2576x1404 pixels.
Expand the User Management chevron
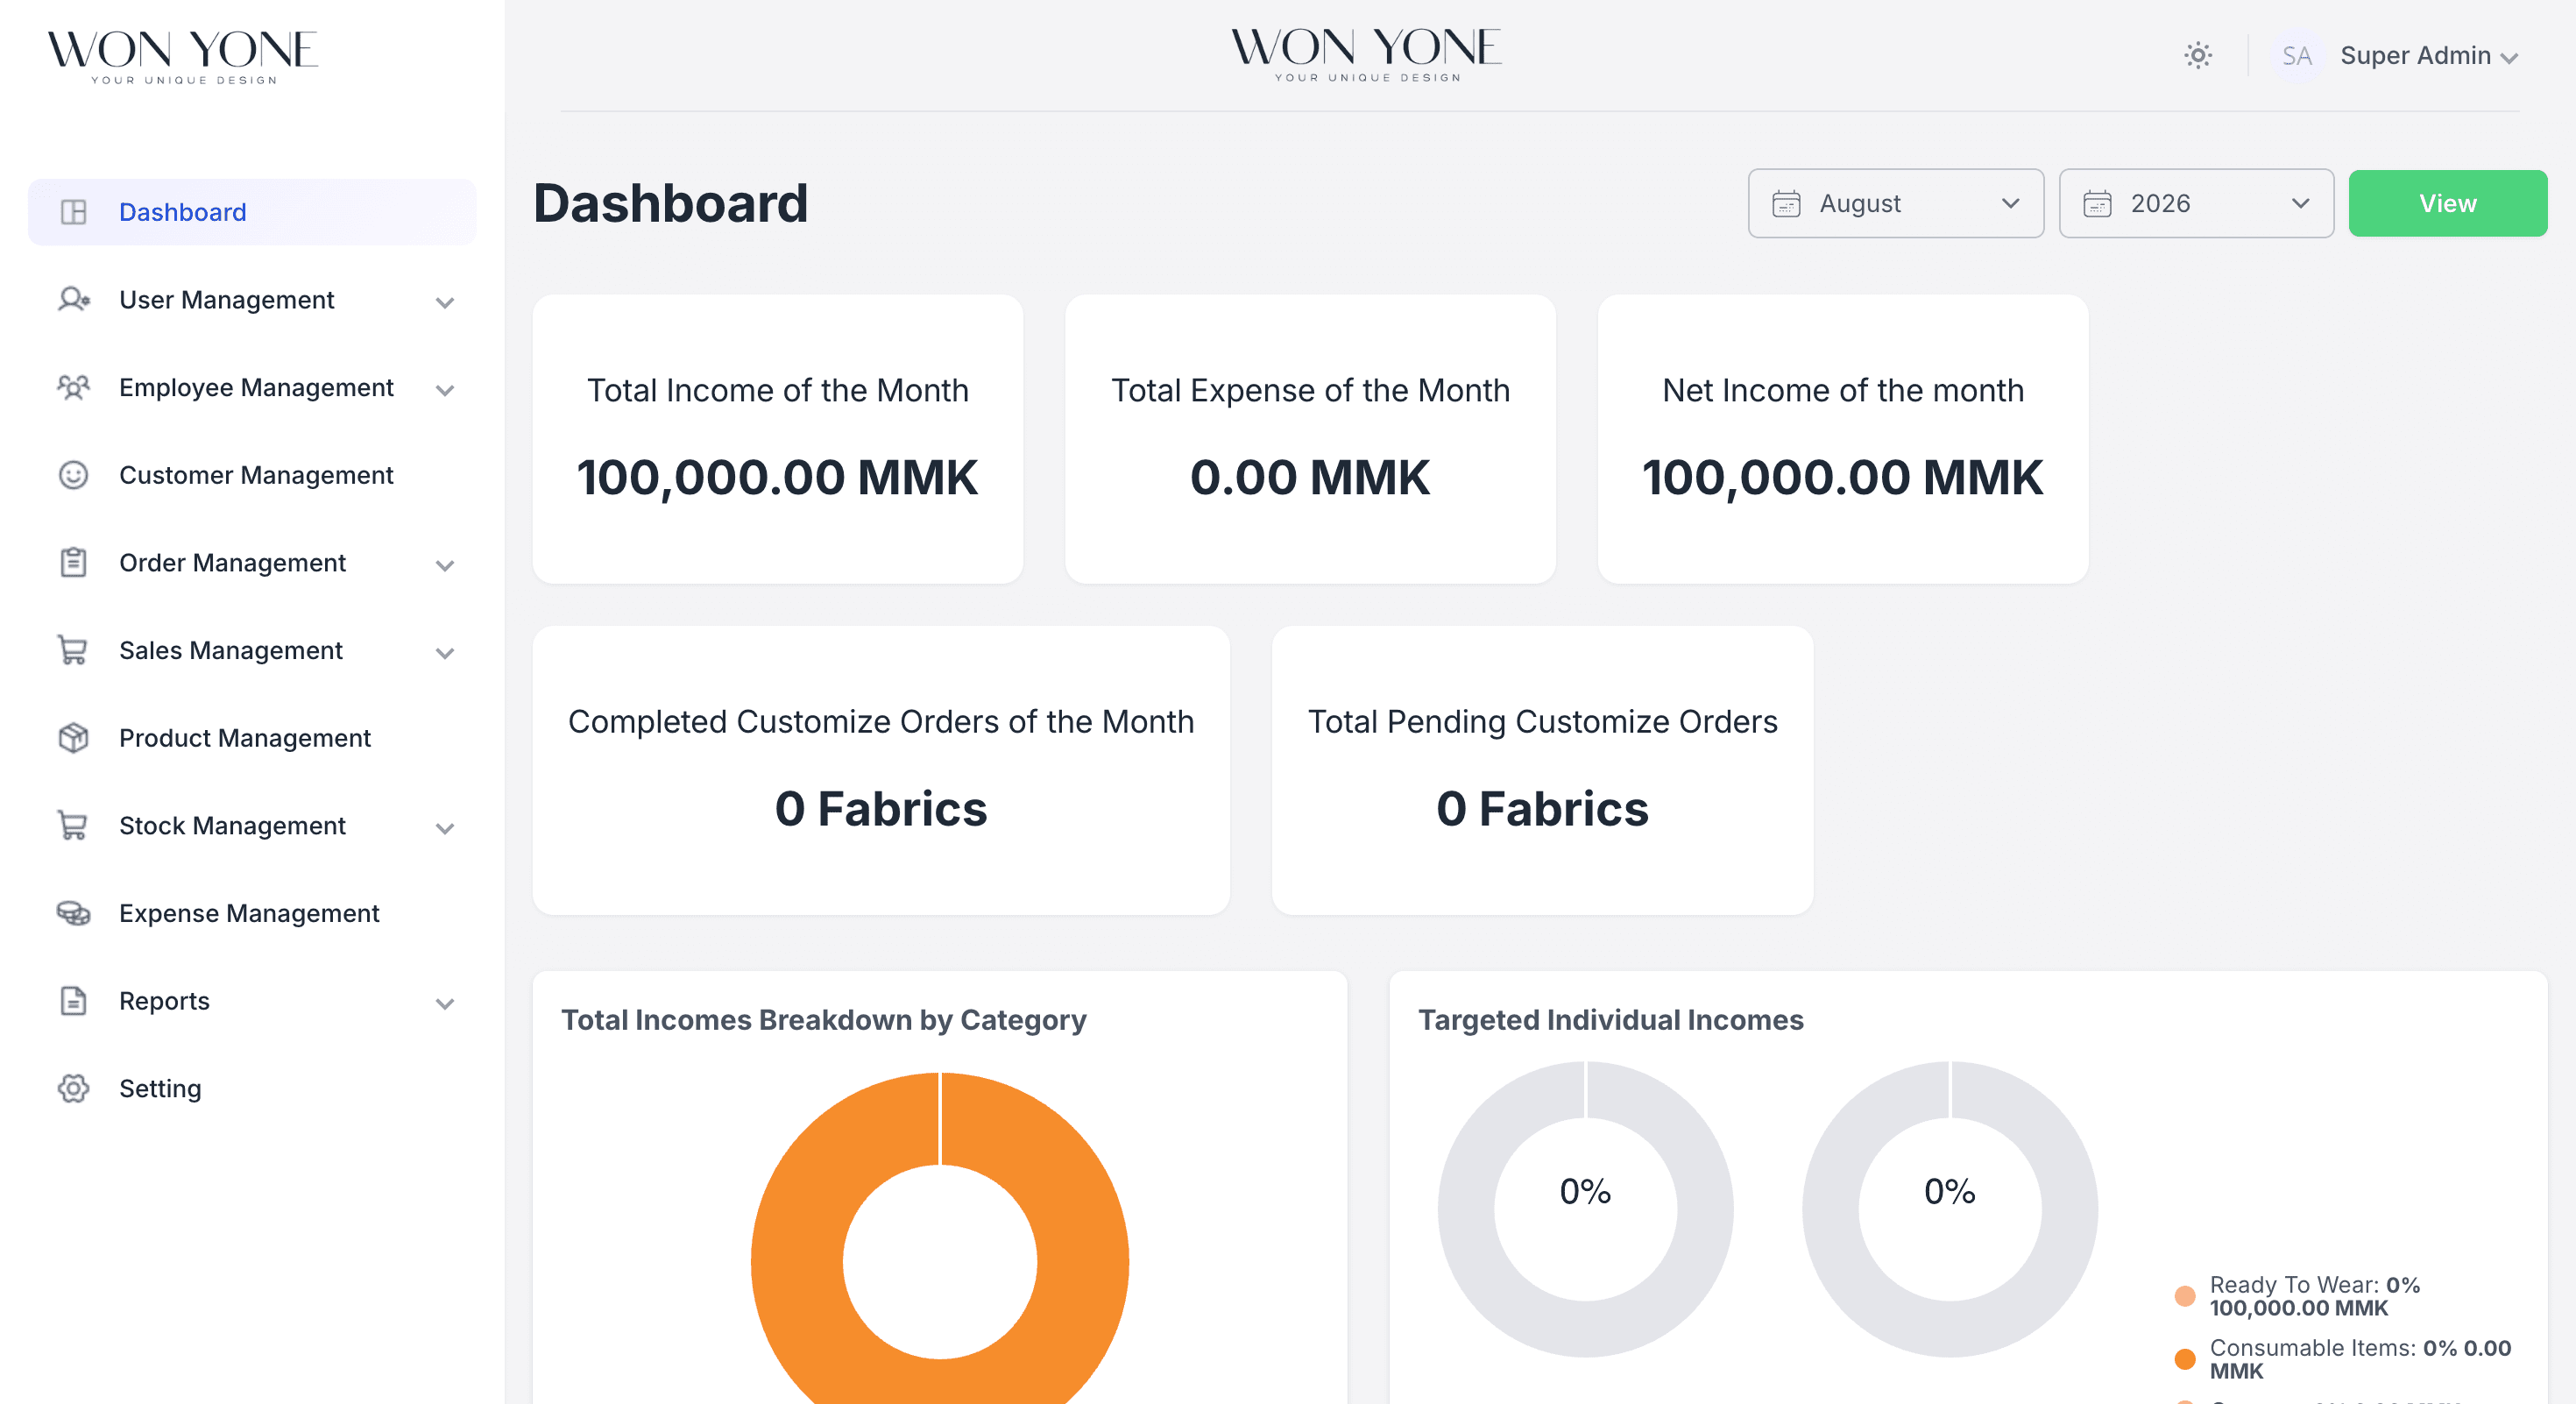(445, 302)
